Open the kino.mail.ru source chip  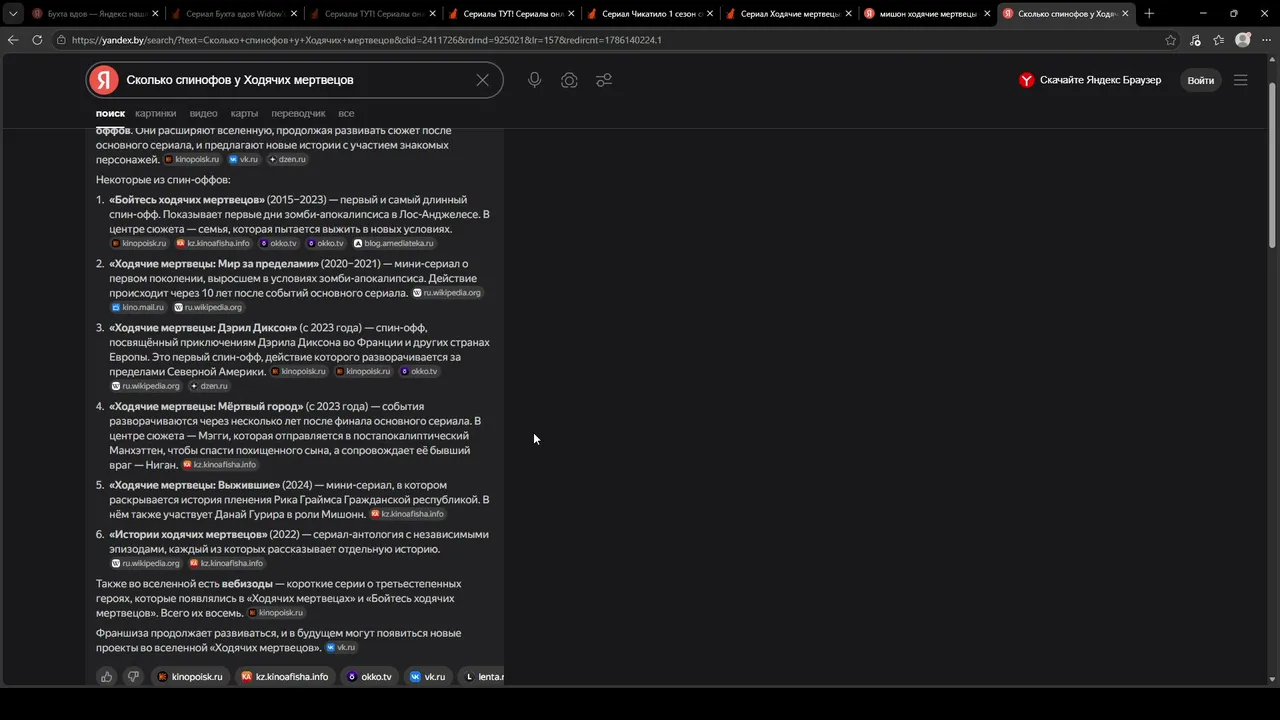[138, 307]
